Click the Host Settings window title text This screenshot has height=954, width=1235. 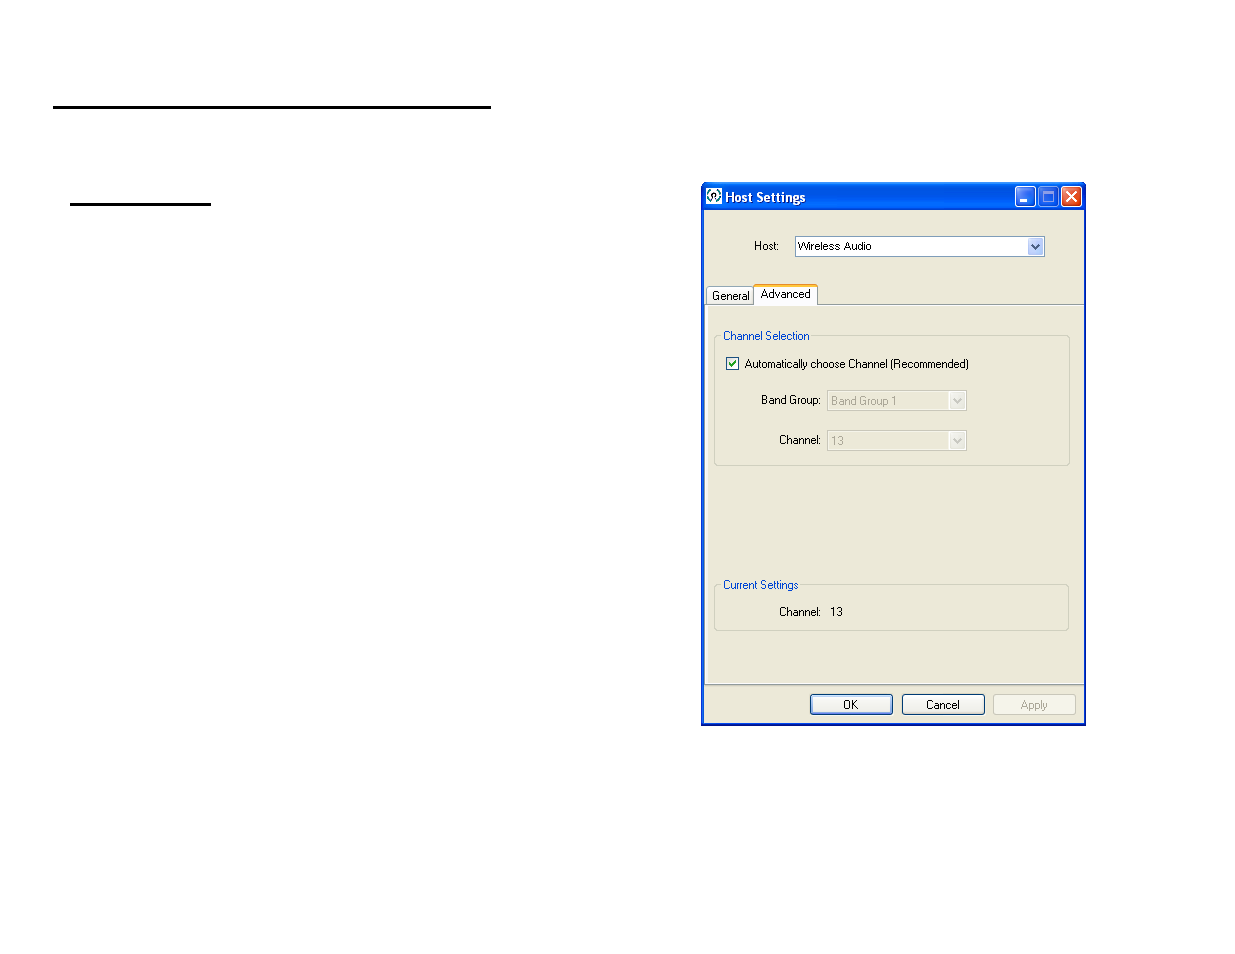(x=765, y=197)
